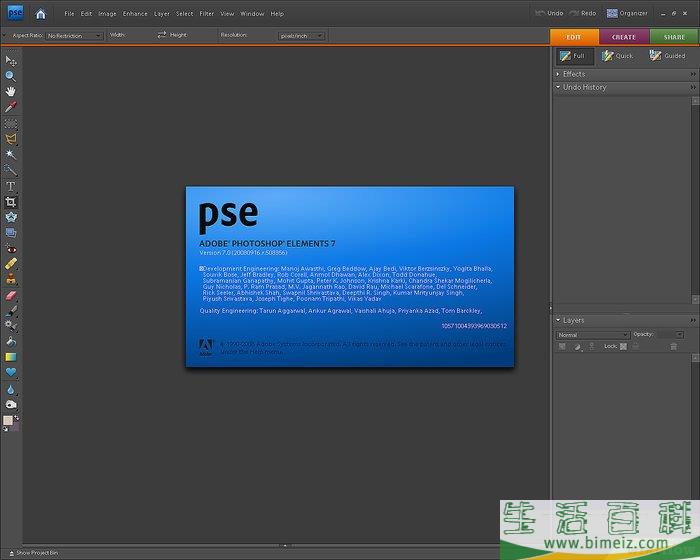Select the Eraser tool
700x560 pixels.
click(x=11, y=296)
